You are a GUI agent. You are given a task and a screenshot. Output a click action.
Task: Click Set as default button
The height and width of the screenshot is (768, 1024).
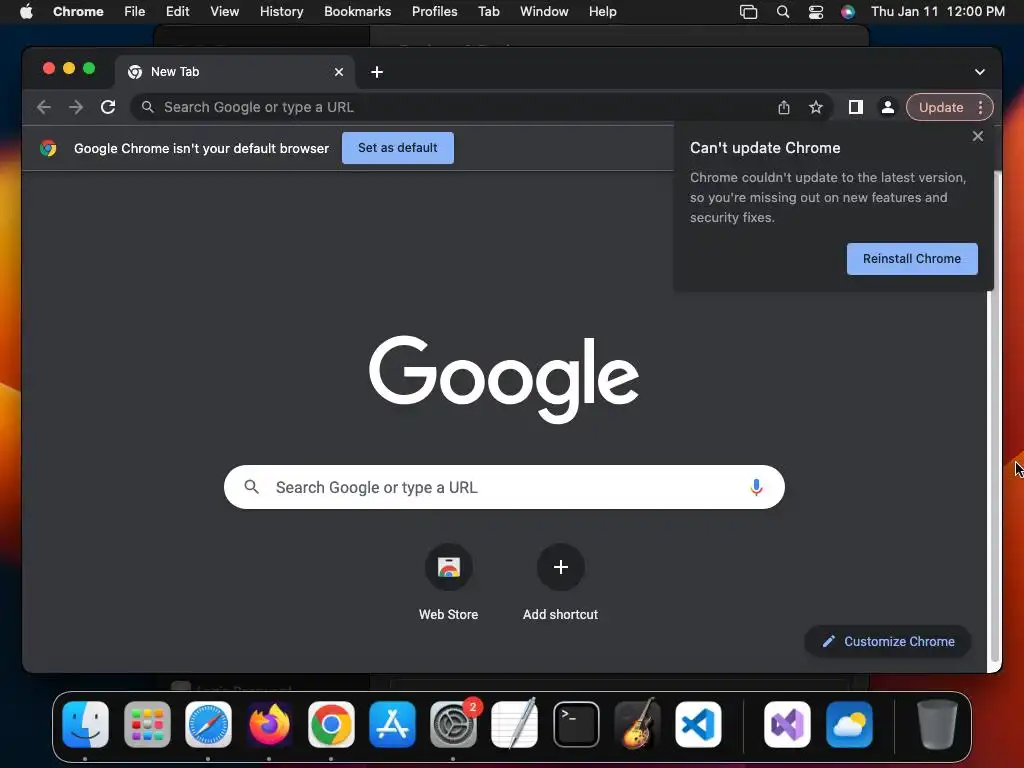coord(398,148)
